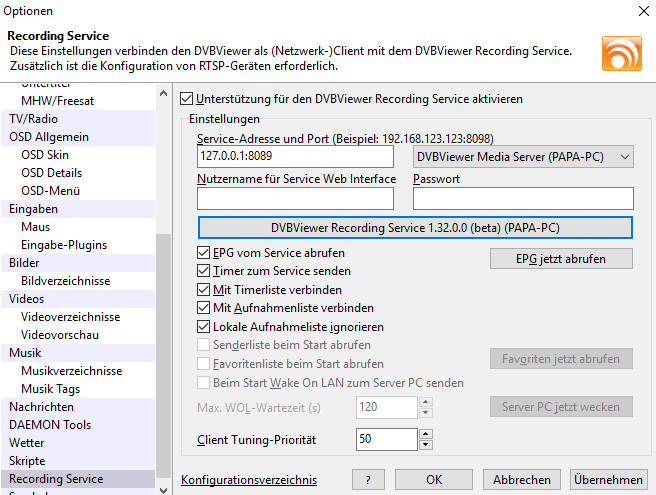The width and height of the screenshot is (656, 495).
Task: Open the DVBViewer Media Server dropdown
Action: click(523, 157)
